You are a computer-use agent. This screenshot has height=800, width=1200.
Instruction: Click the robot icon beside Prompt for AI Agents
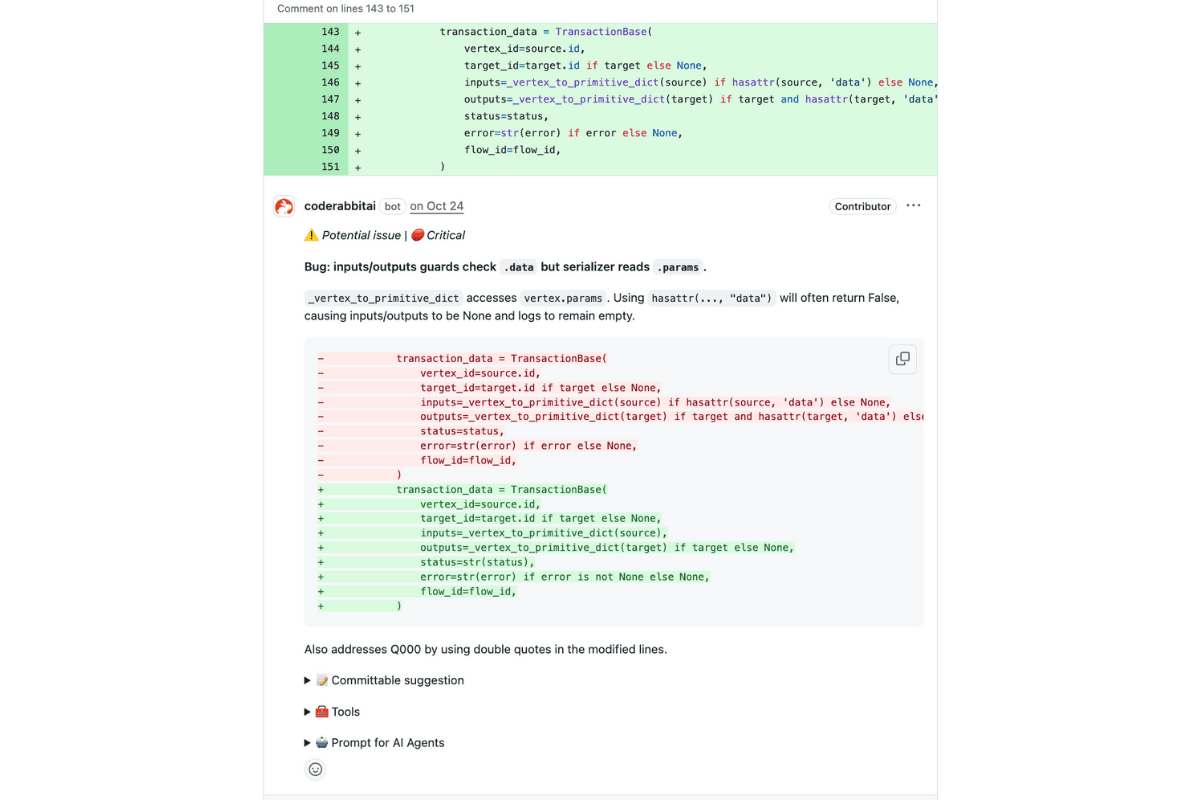pyautogui.click(x=322, y=743)
